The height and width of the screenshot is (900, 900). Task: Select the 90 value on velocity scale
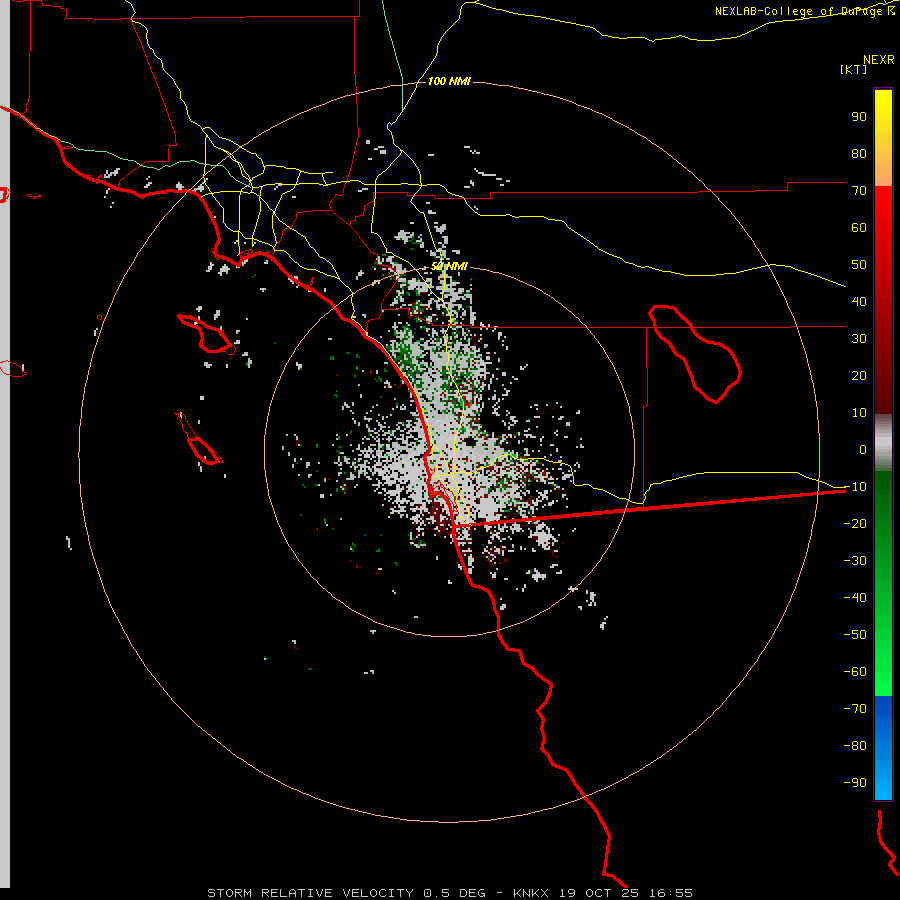[x=859, y=117]
